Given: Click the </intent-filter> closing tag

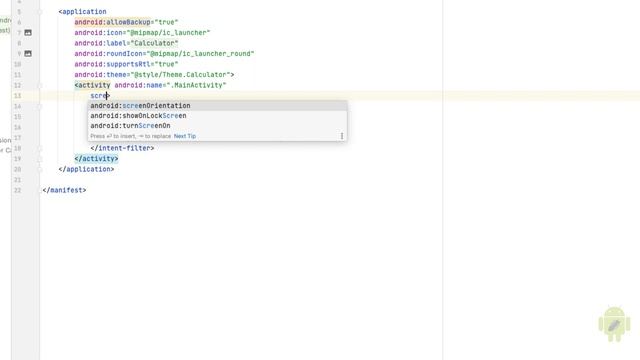Looking at the screenshot, I should pos(122,148).
